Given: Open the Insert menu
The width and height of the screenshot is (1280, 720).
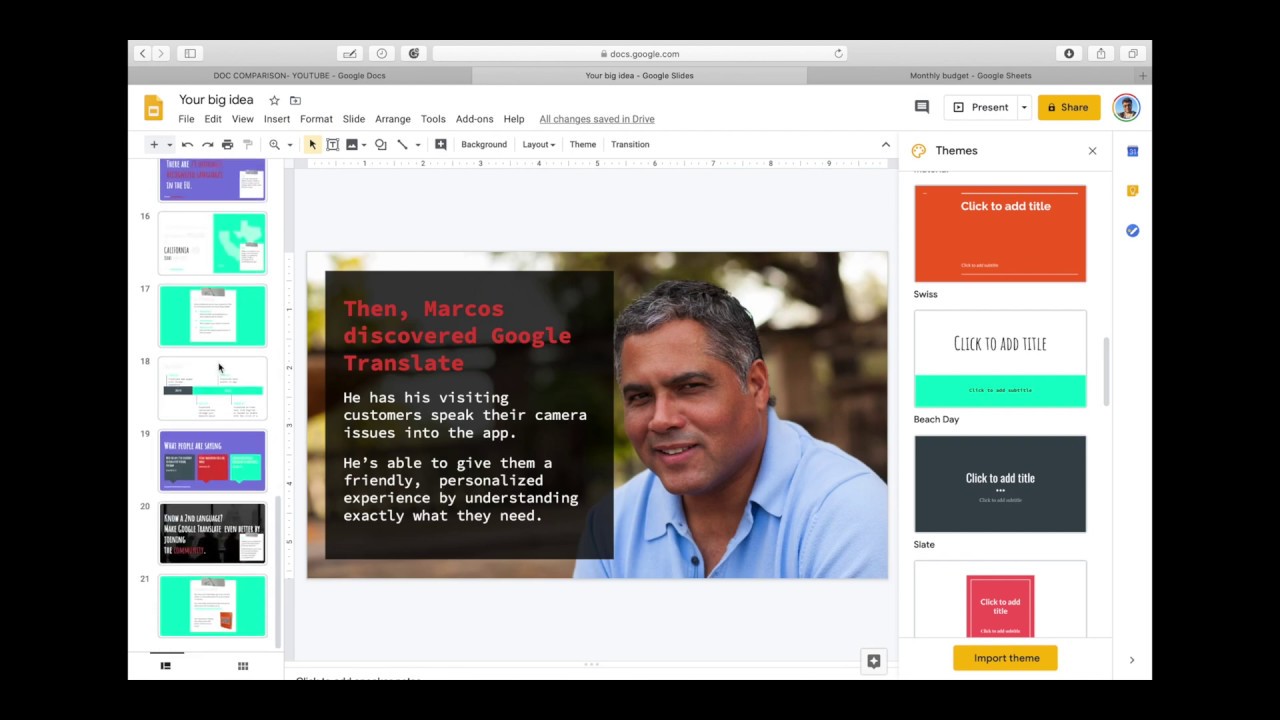Looking at the screenshot, I should (x=277, y=119).
